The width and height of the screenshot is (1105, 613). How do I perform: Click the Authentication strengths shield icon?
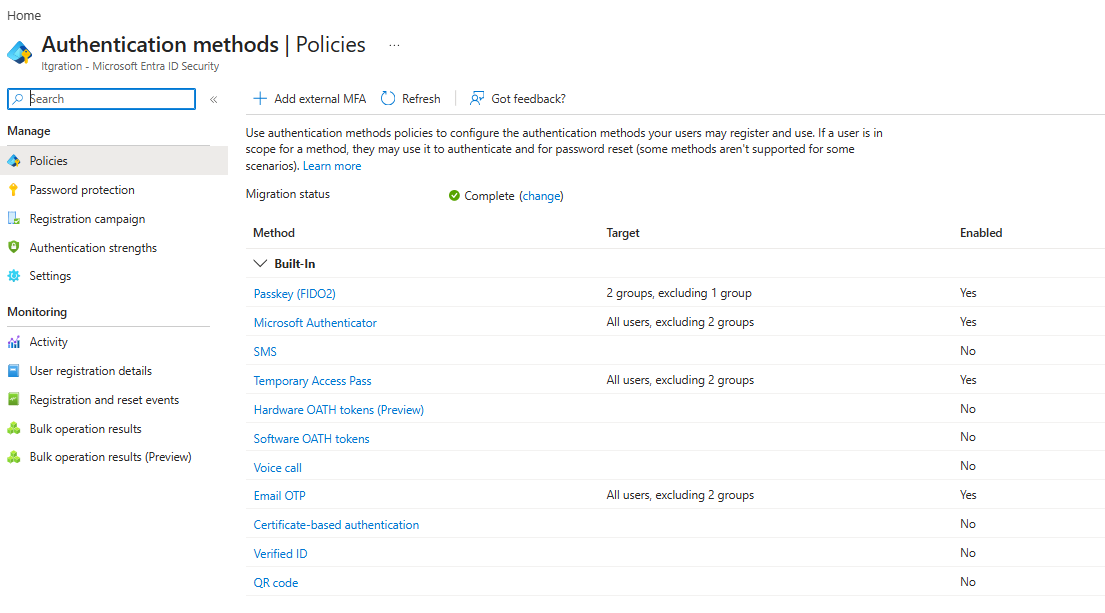tap(13, 247)
